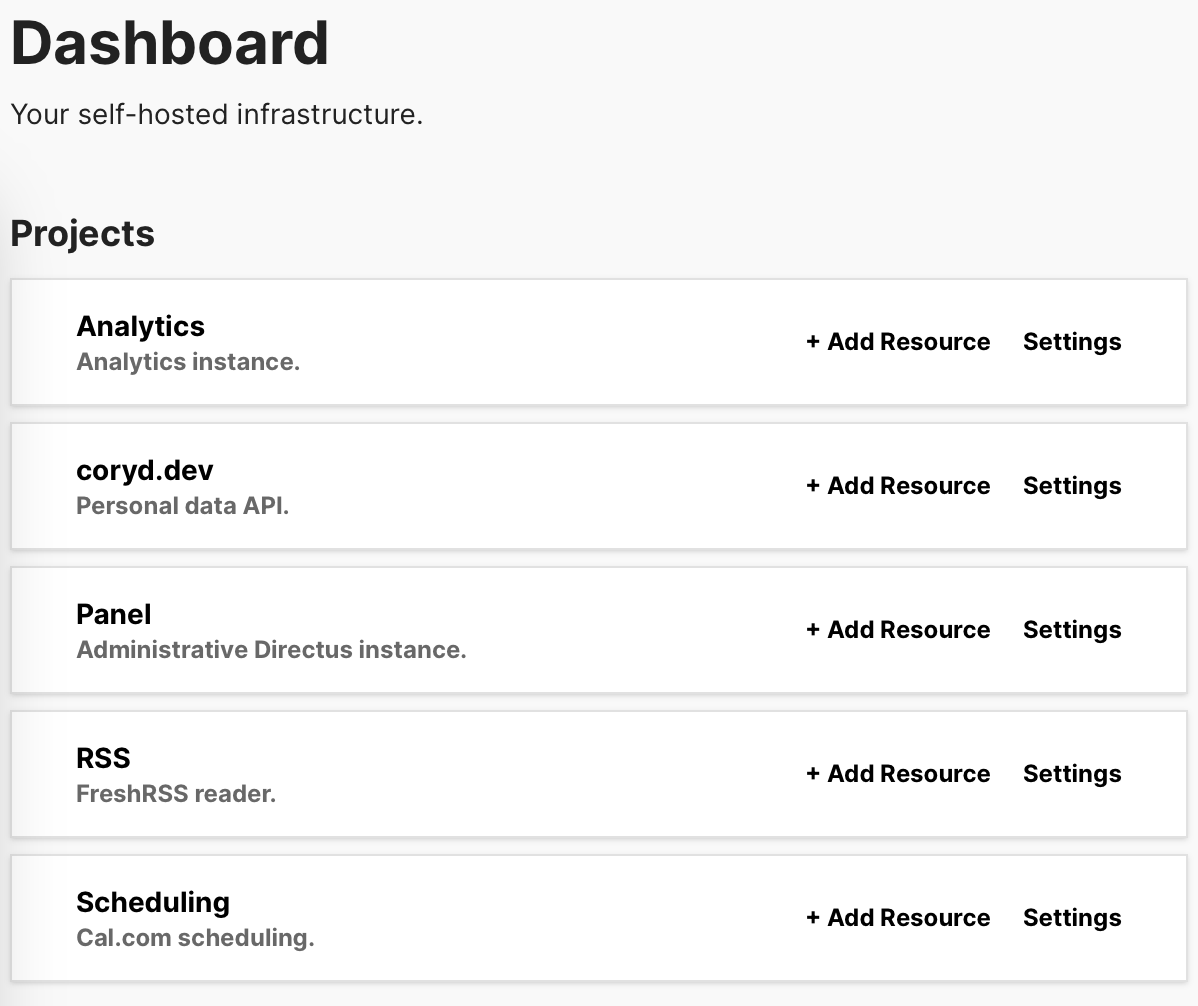Click the "Personal data API." description
This screenshot has width=1198, height=1006.
tap(182, 506)
